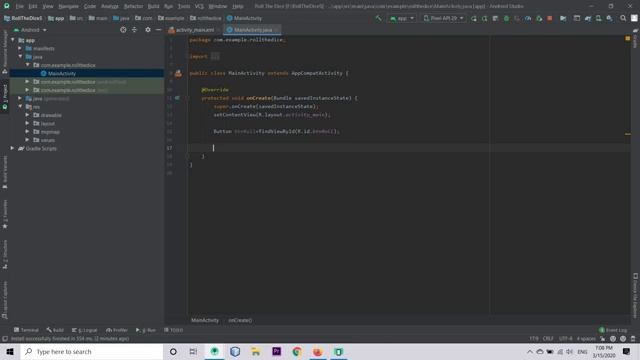Click the Collapse All icon in the project panel
Image resolution: width=640 pixels, height=360 pixels.
(134, 30)
